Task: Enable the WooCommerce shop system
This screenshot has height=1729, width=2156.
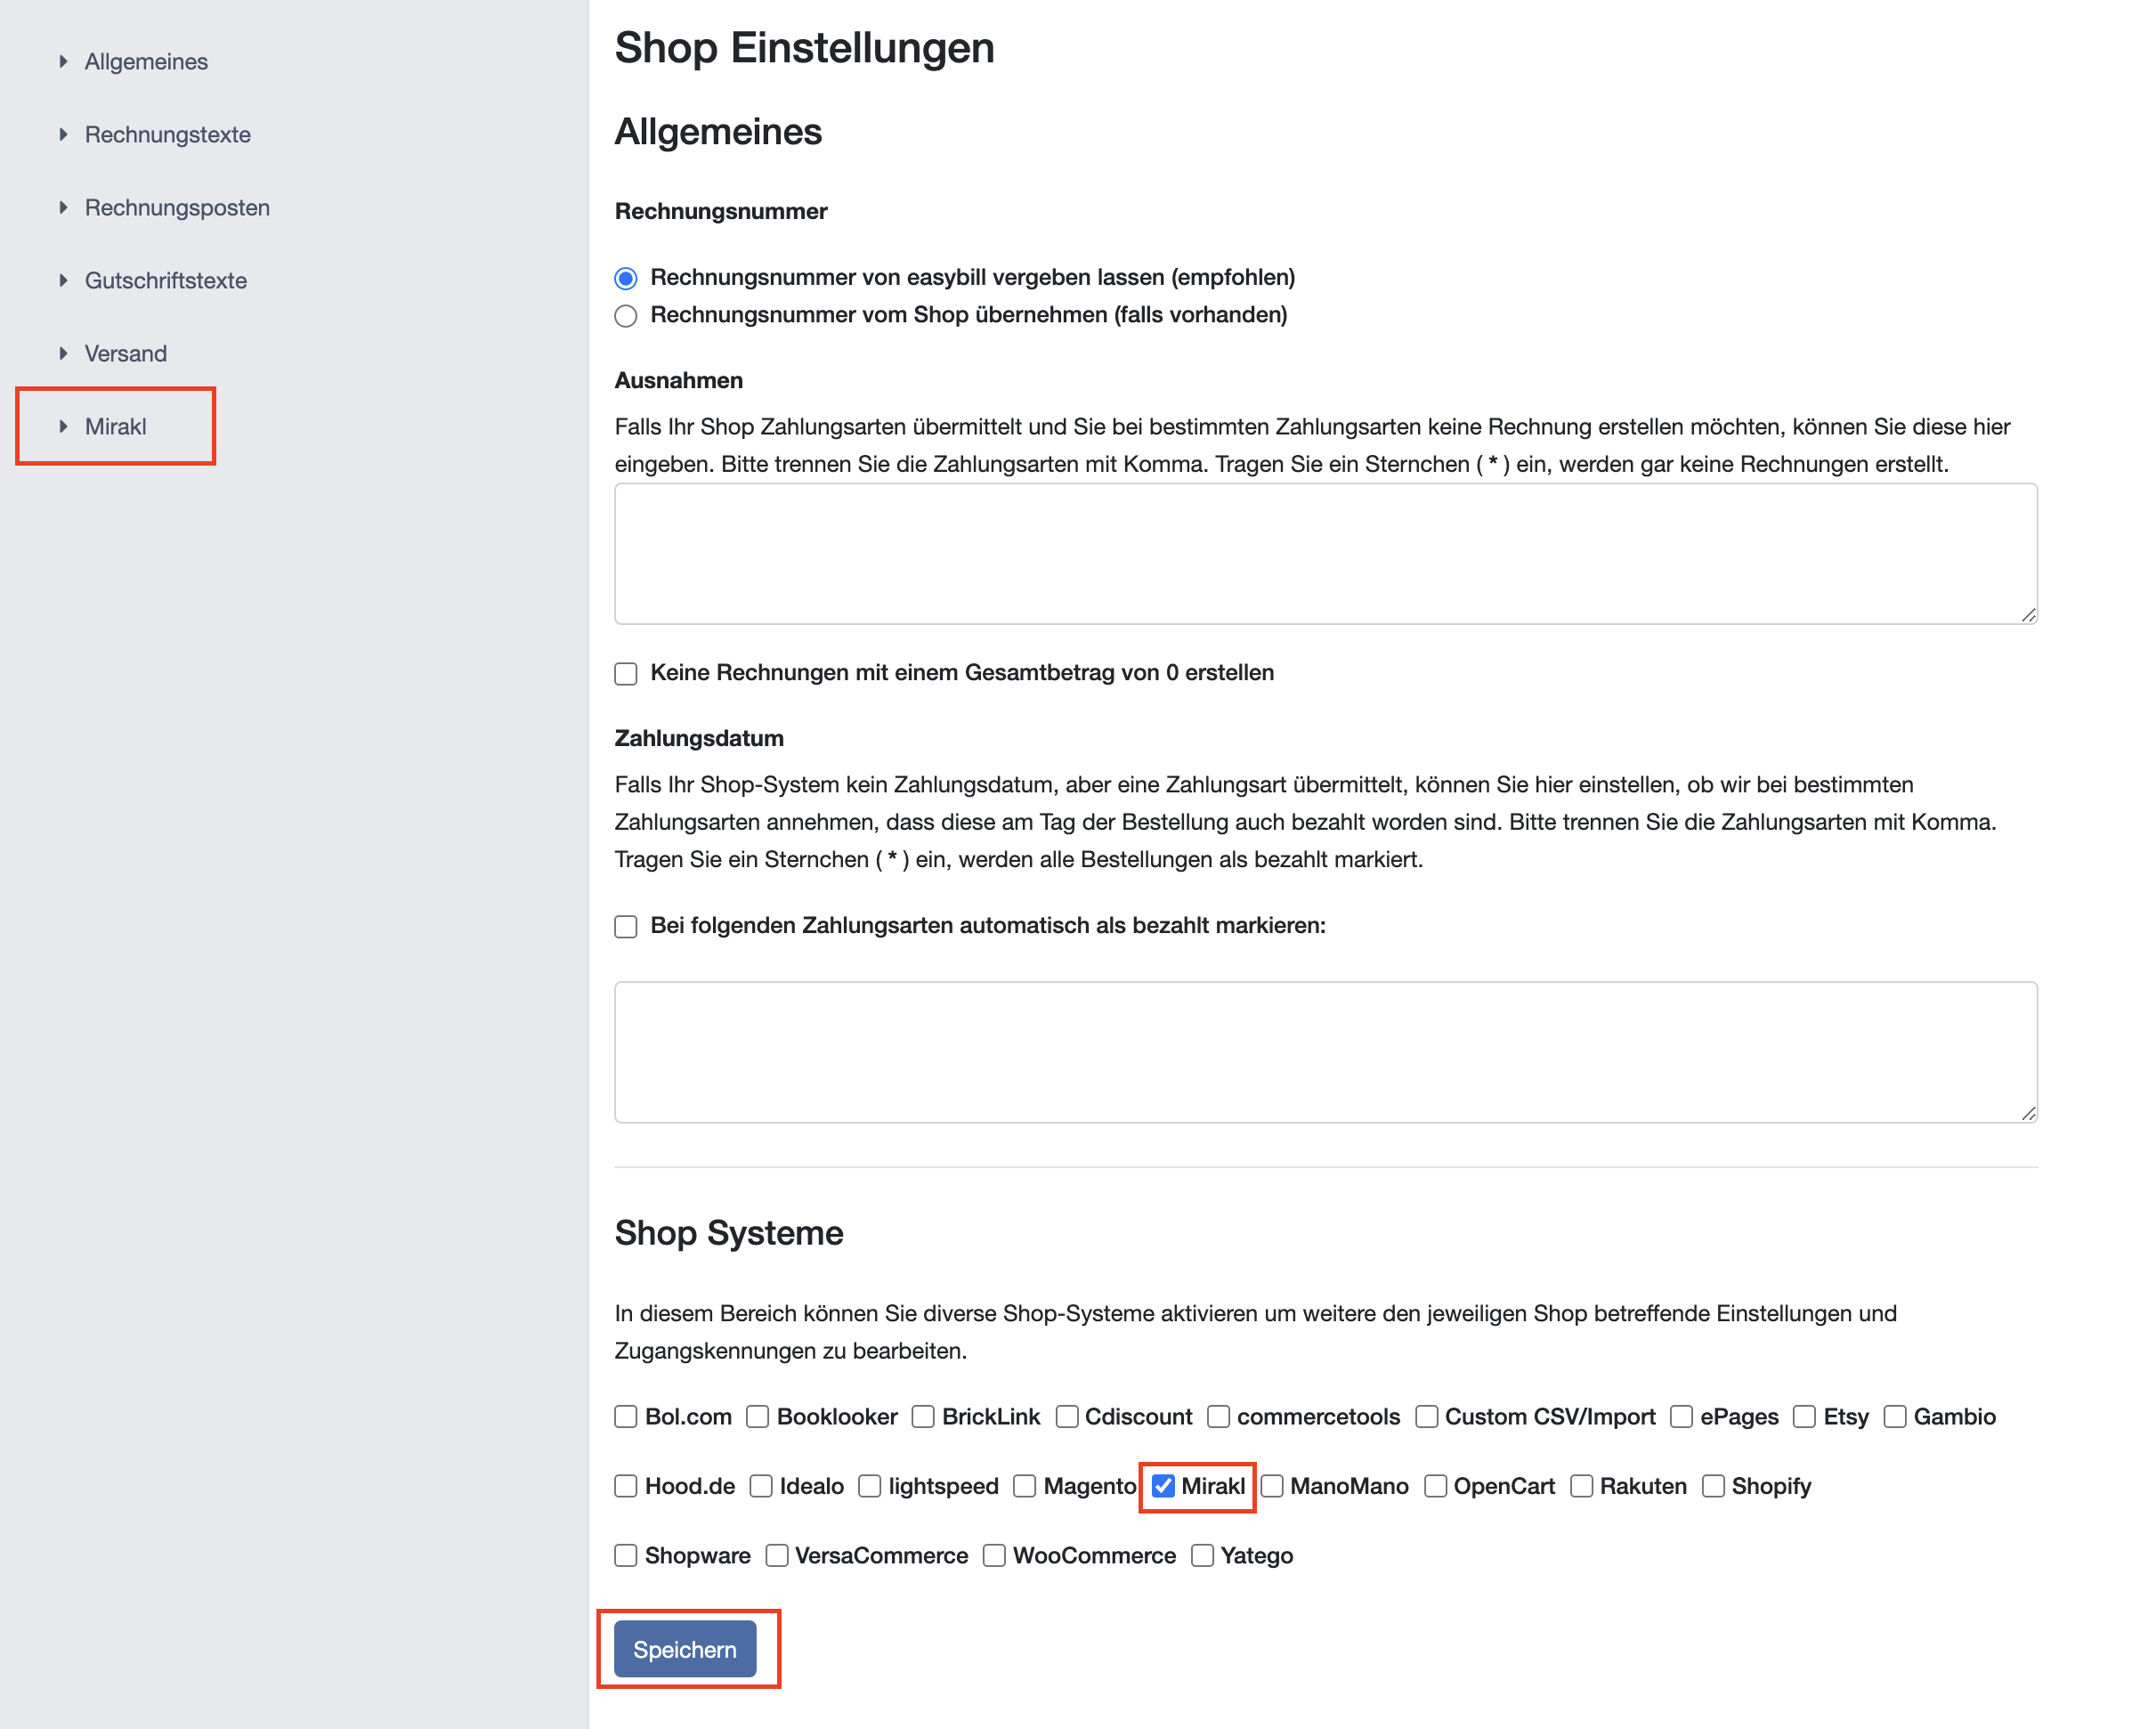Action: coord(994,1556)
